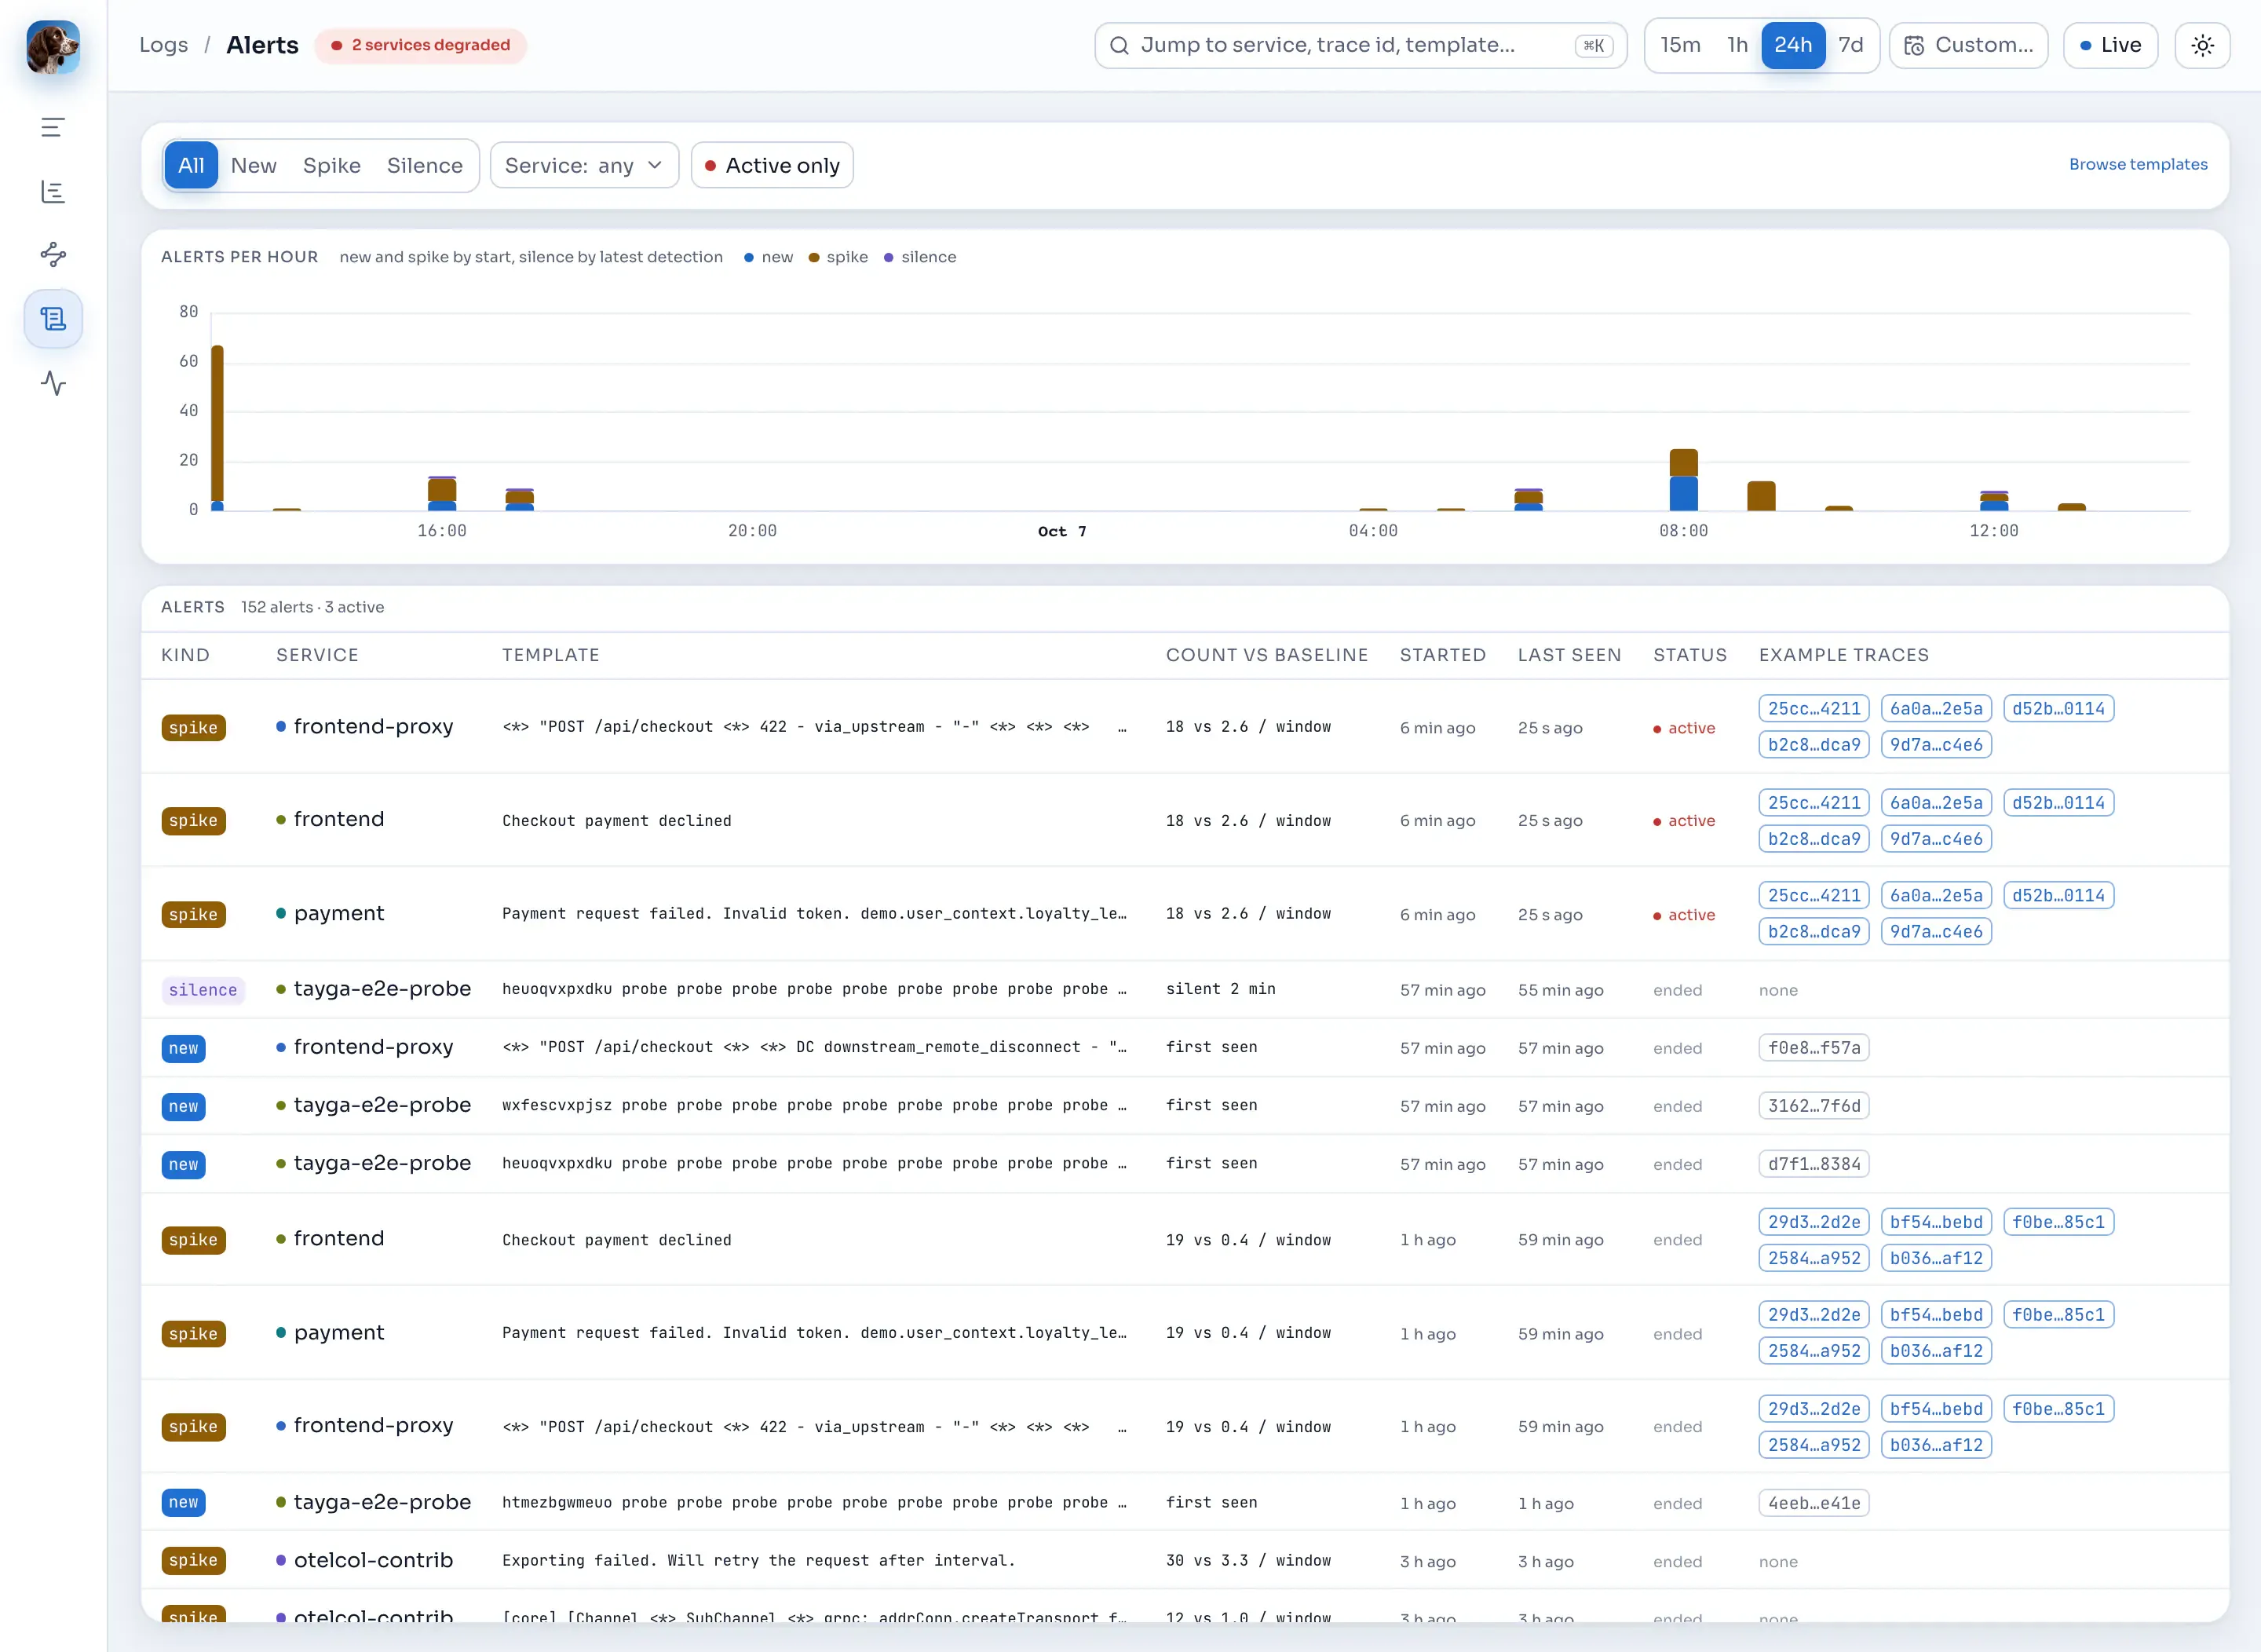This screenshot has height=1652, width=2261.
Task: Click otelcol-contrib Exporting failed row service
Action: click(x=373, y=1560)
